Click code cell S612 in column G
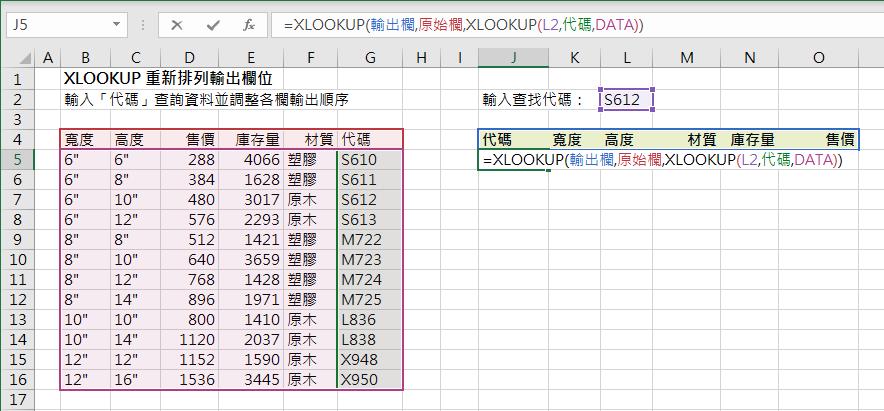 point(370,200)
